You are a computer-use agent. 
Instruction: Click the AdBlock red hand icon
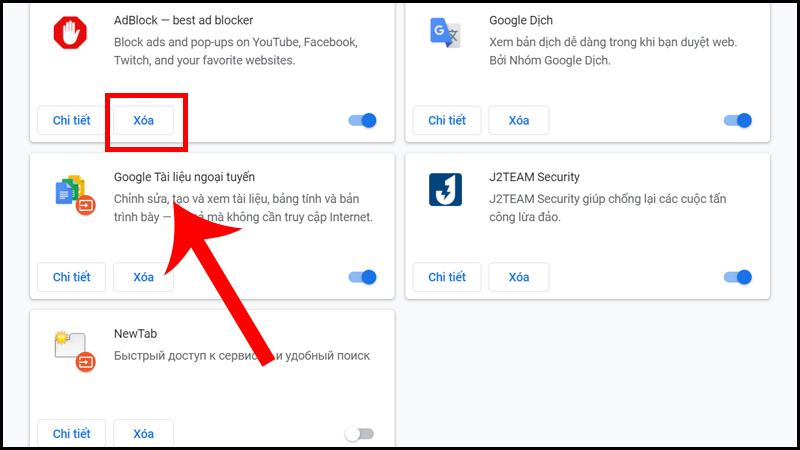[x=70, y=33]
